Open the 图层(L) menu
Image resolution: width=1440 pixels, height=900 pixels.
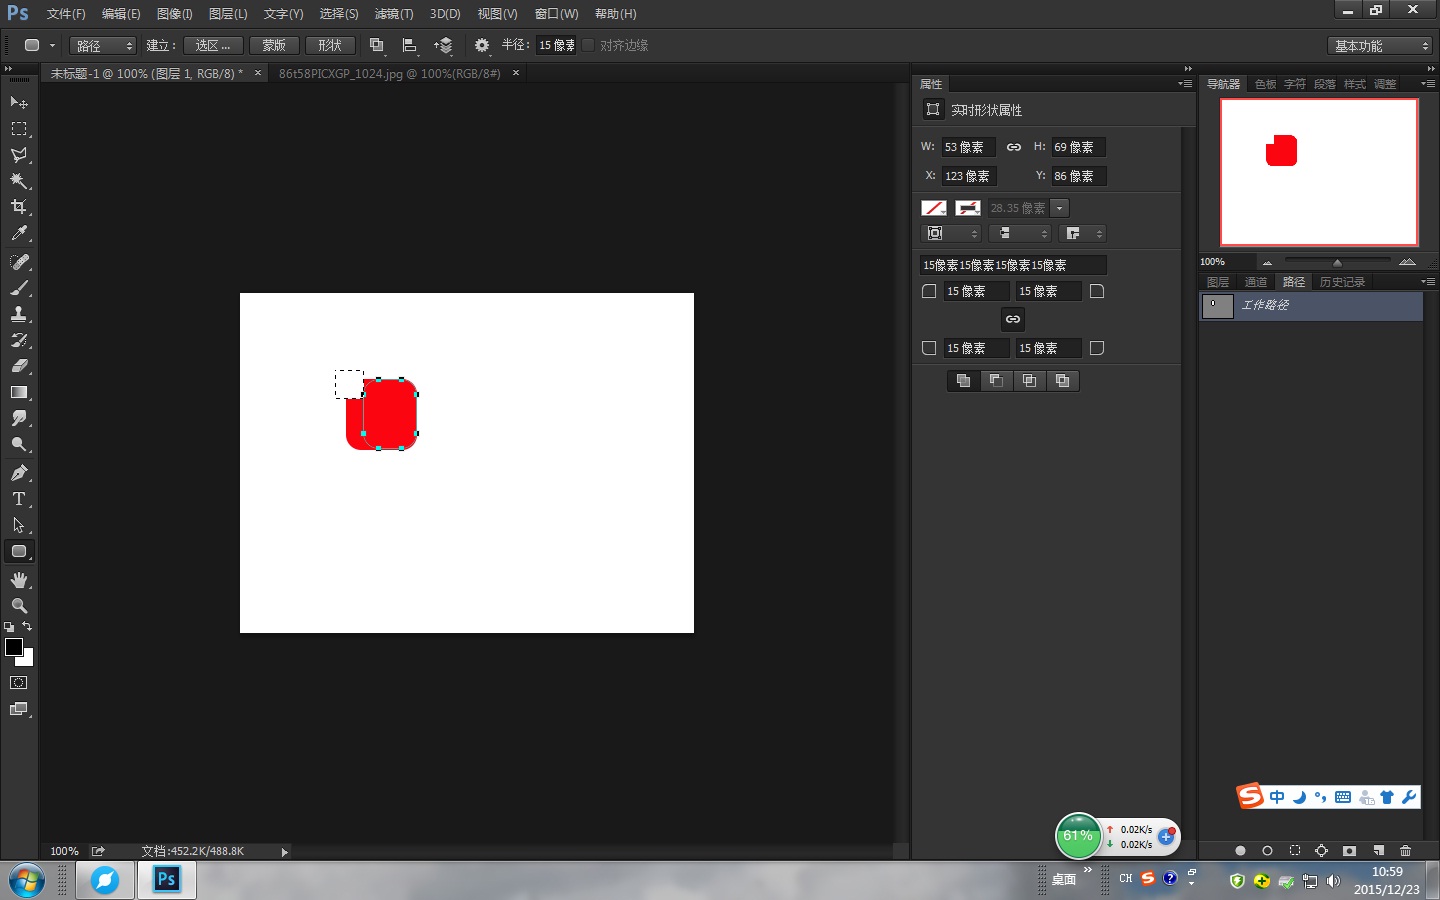pos(228,14)
